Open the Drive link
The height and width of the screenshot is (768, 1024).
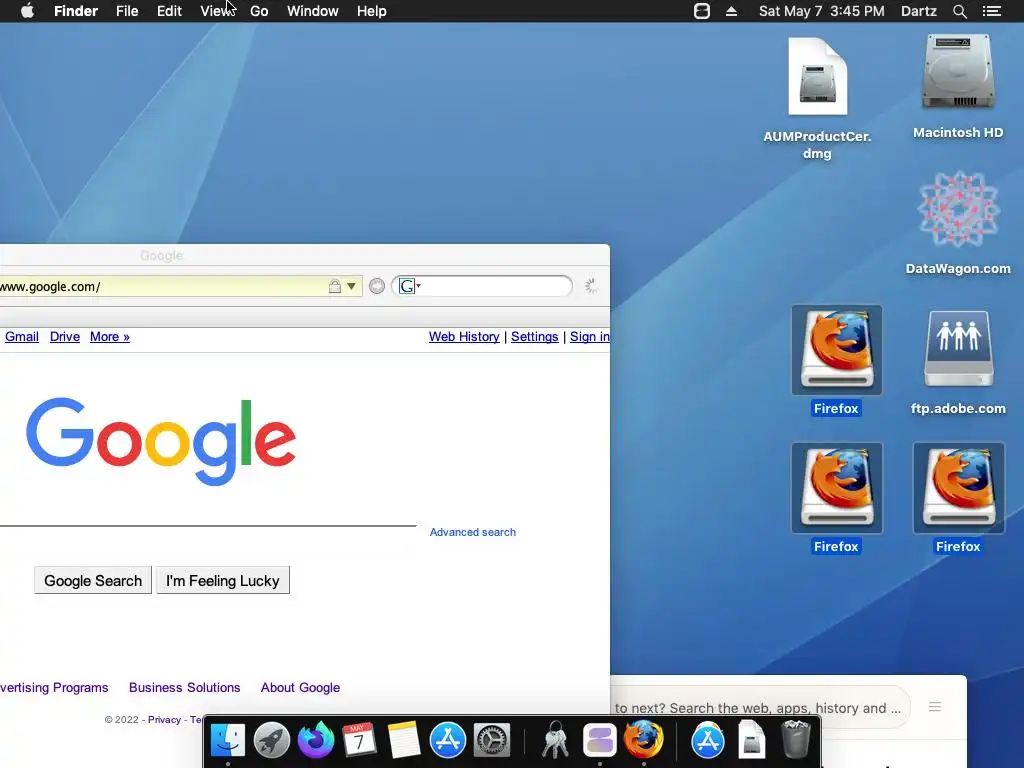(65, 336)
